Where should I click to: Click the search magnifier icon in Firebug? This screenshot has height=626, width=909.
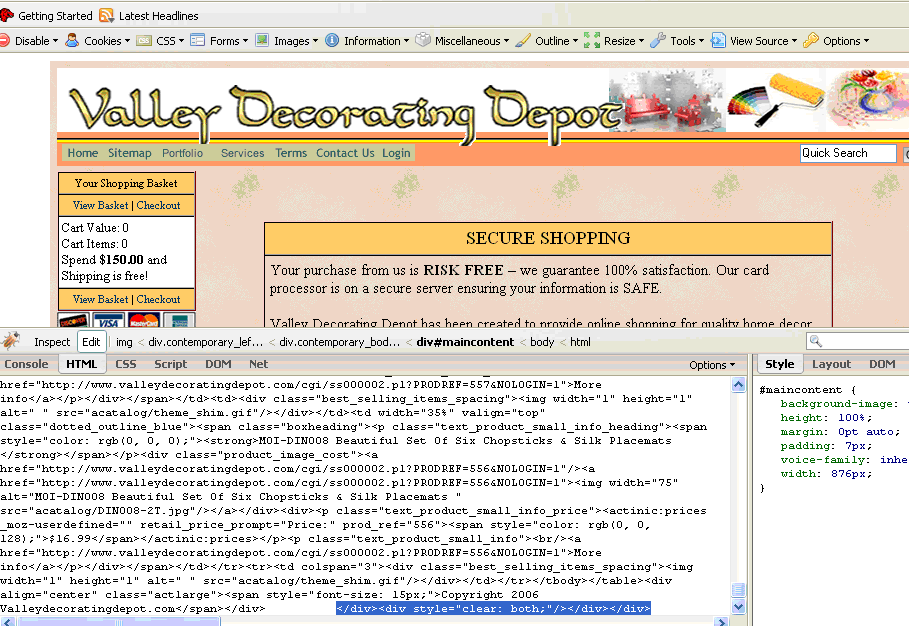tap(817, 342)
